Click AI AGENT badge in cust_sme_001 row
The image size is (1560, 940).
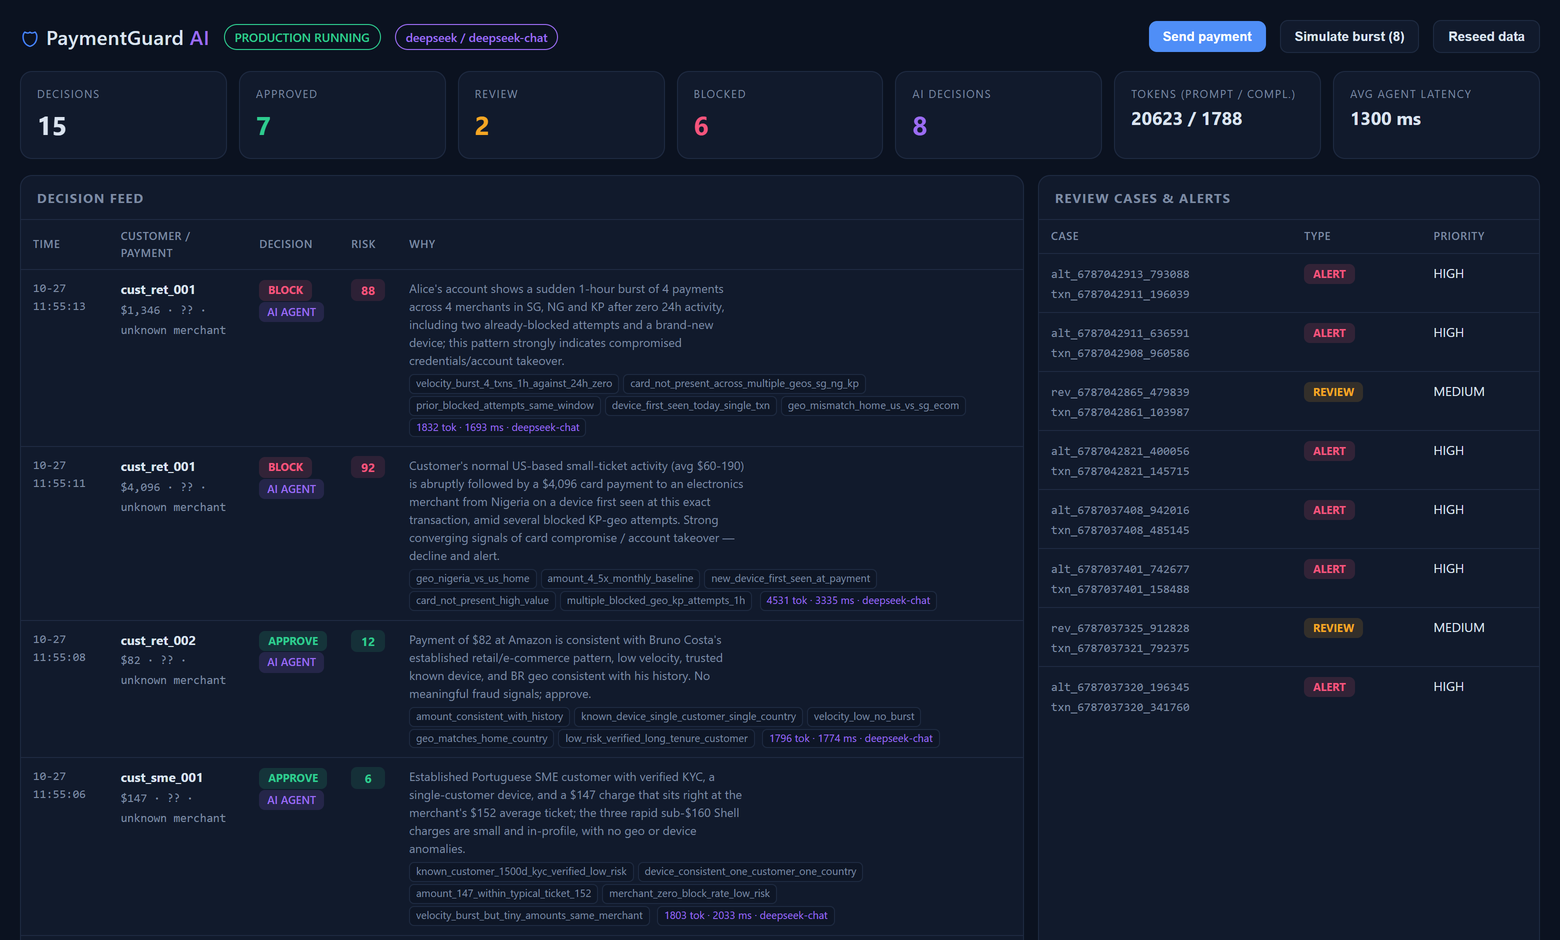(x=291, y=800)
